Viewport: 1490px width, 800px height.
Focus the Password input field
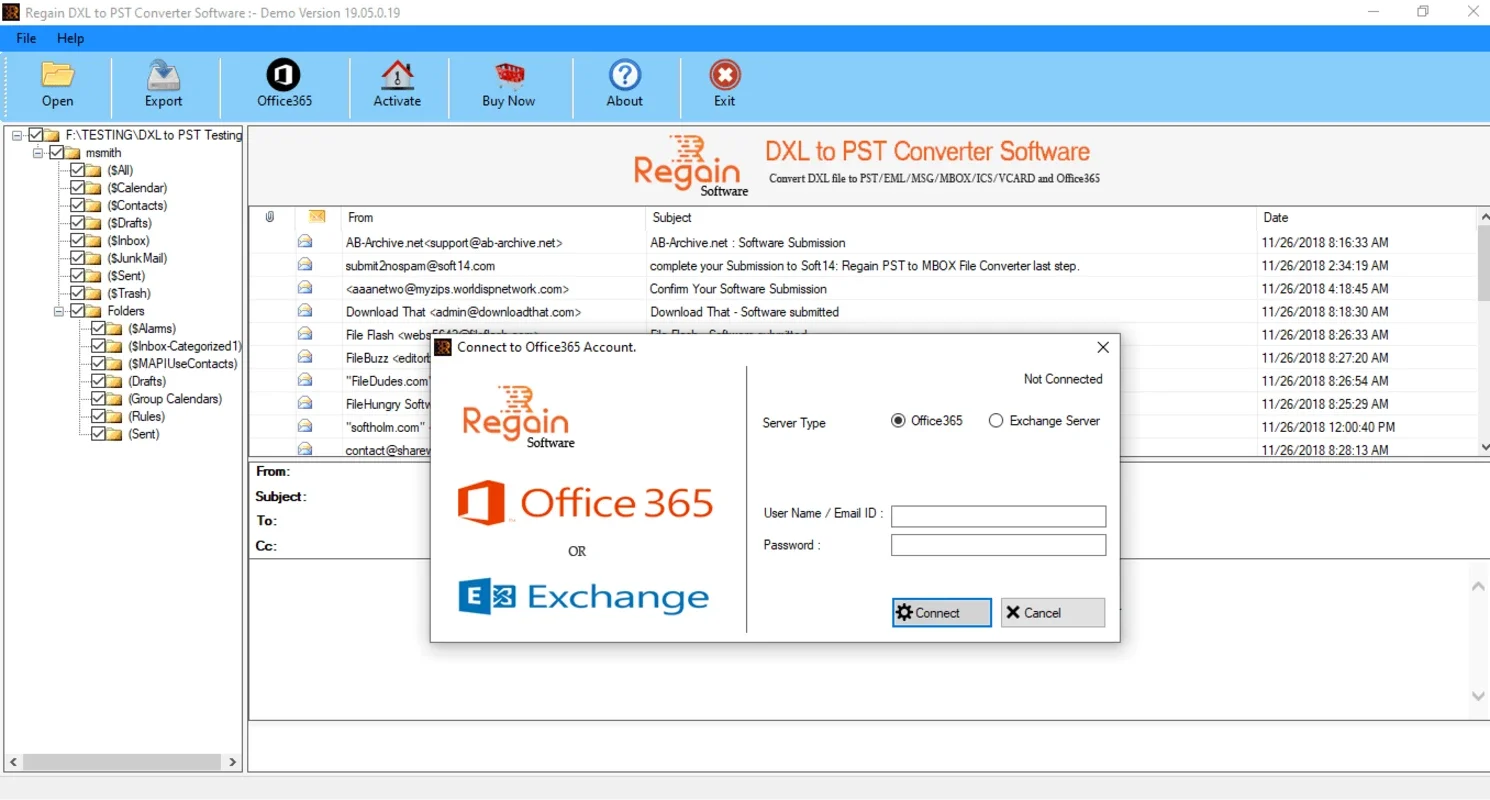click(998, 545)
